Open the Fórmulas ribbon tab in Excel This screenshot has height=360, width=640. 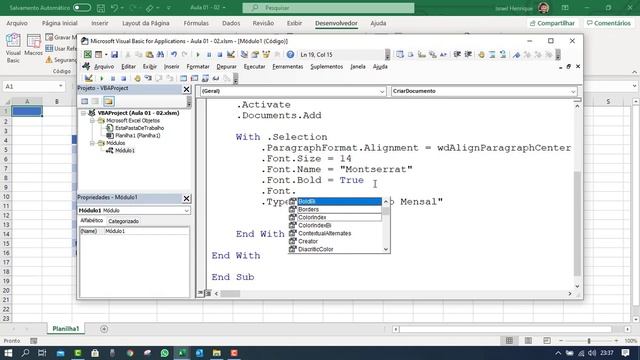[x=196, y=23]
